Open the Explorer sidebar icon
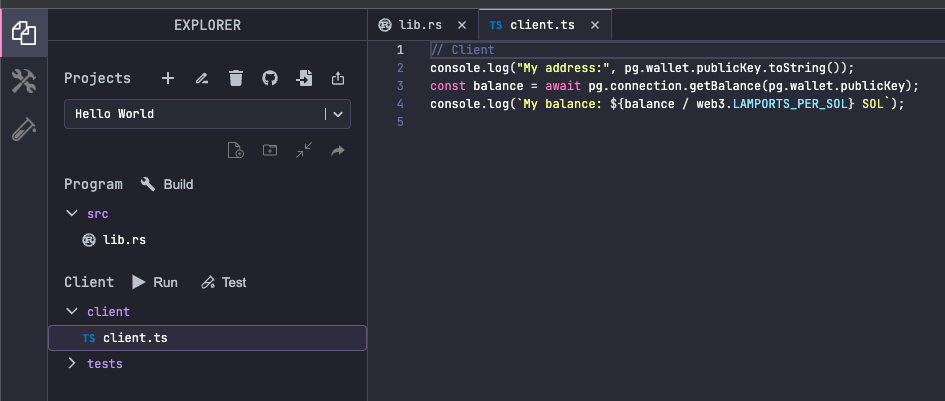This screenshot has width=945, height=401. (x=24, y=33)
